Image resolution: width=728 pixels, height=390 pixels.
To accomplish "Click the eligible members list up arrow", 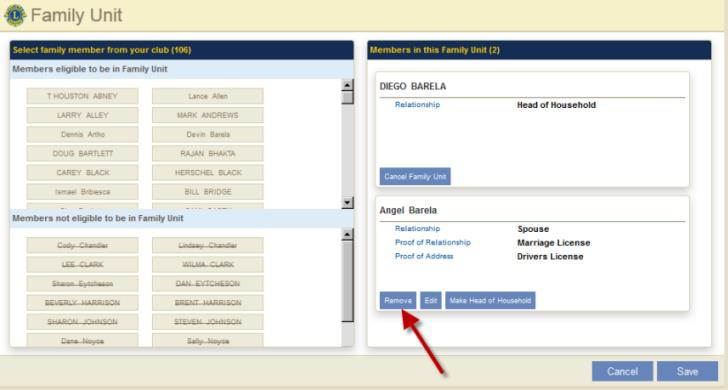I will click(x=347, y=85).
